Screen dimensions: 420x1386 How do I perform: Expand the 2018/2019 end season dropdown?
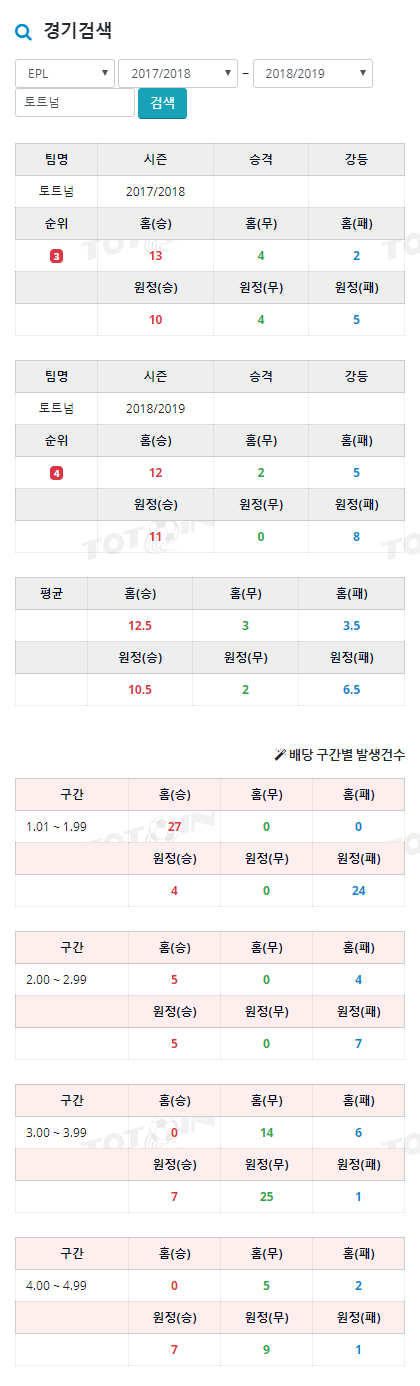tap(313, 73)
